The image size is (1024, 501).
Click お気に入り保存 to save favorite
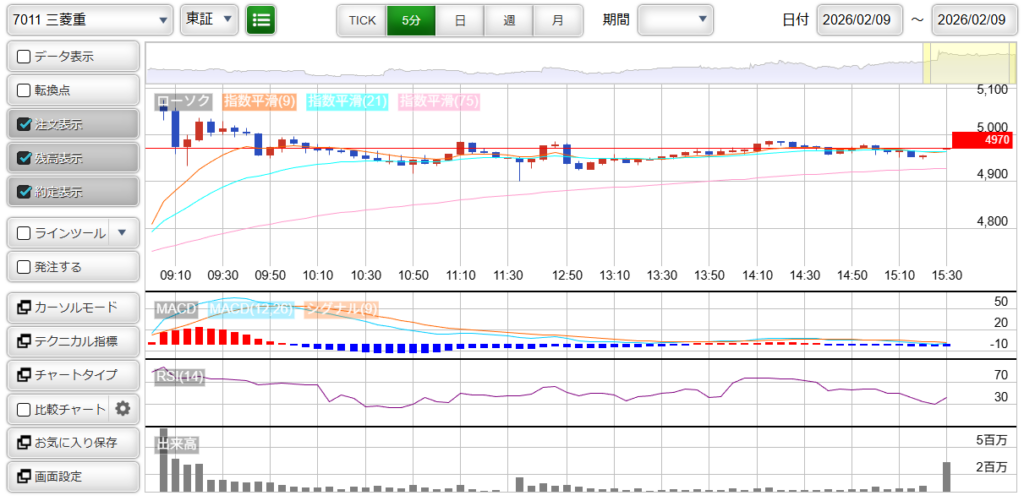point(72,442)
